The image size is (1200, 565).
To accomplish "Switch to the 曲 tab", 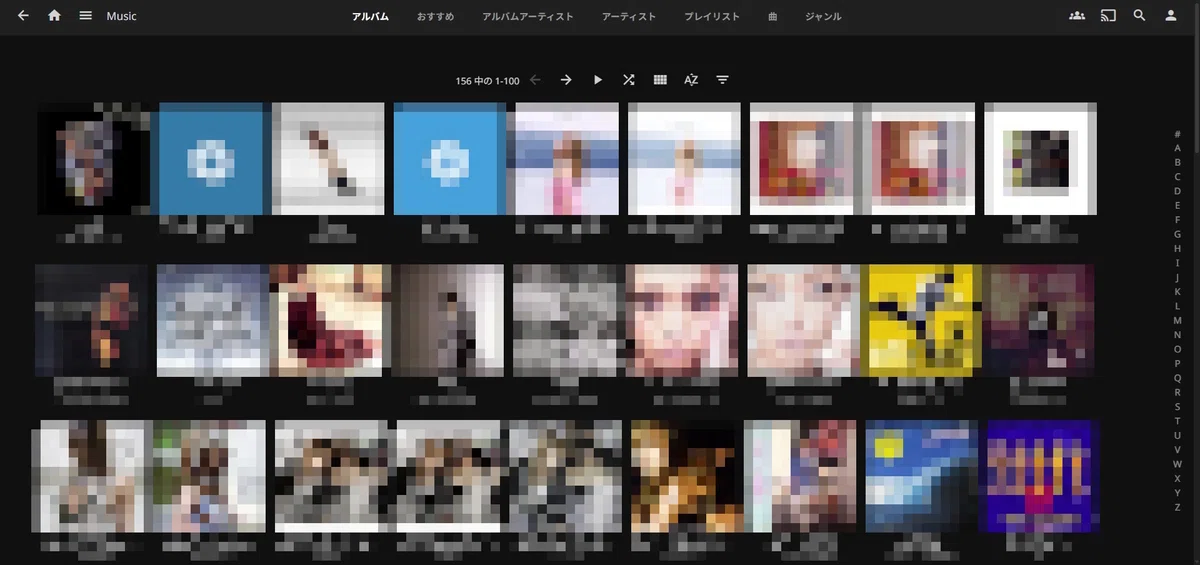I will pyautogui.click(x=773, y=17).
